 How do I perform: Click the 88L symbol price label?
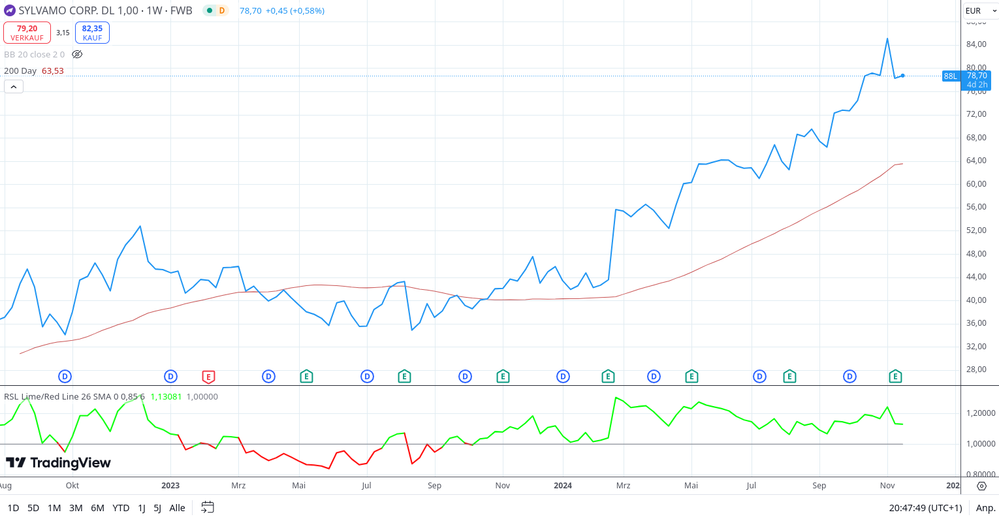(950, 76)
